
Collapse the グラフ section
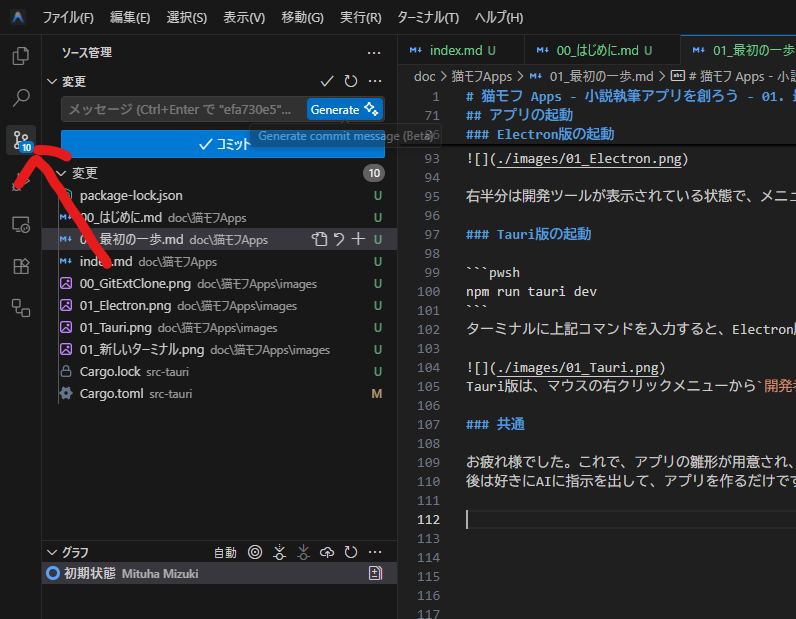[52, 552]
